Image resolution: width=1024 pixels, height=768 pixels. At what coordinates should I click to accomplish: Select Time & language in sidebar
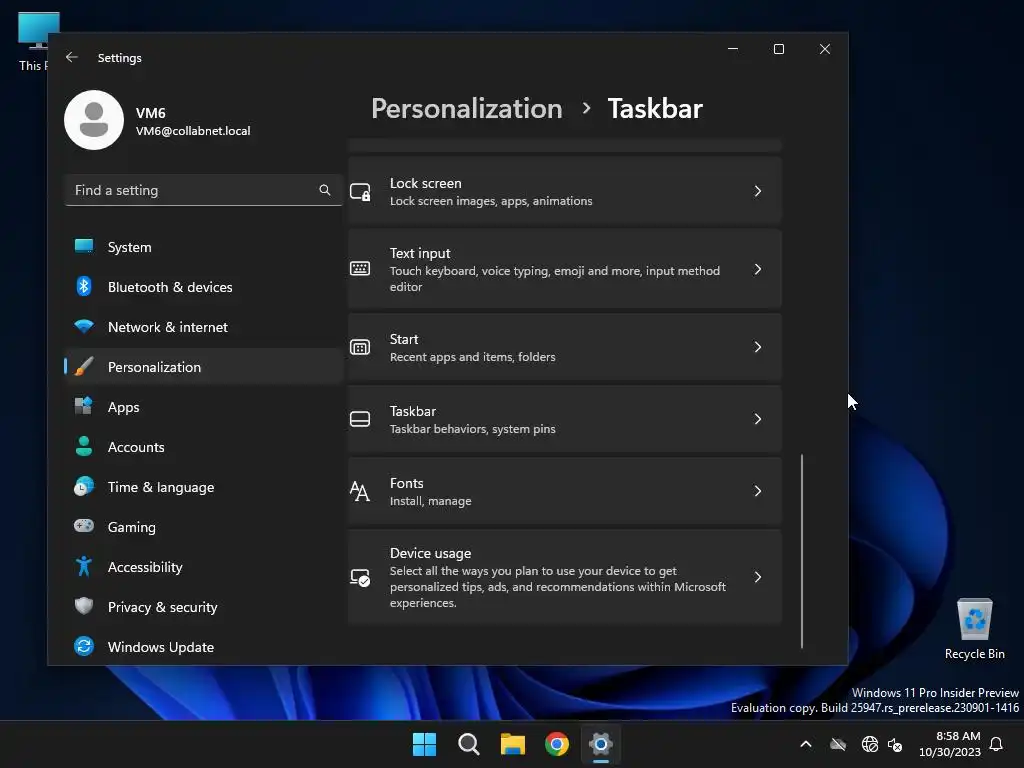click(x=204, y=487)
